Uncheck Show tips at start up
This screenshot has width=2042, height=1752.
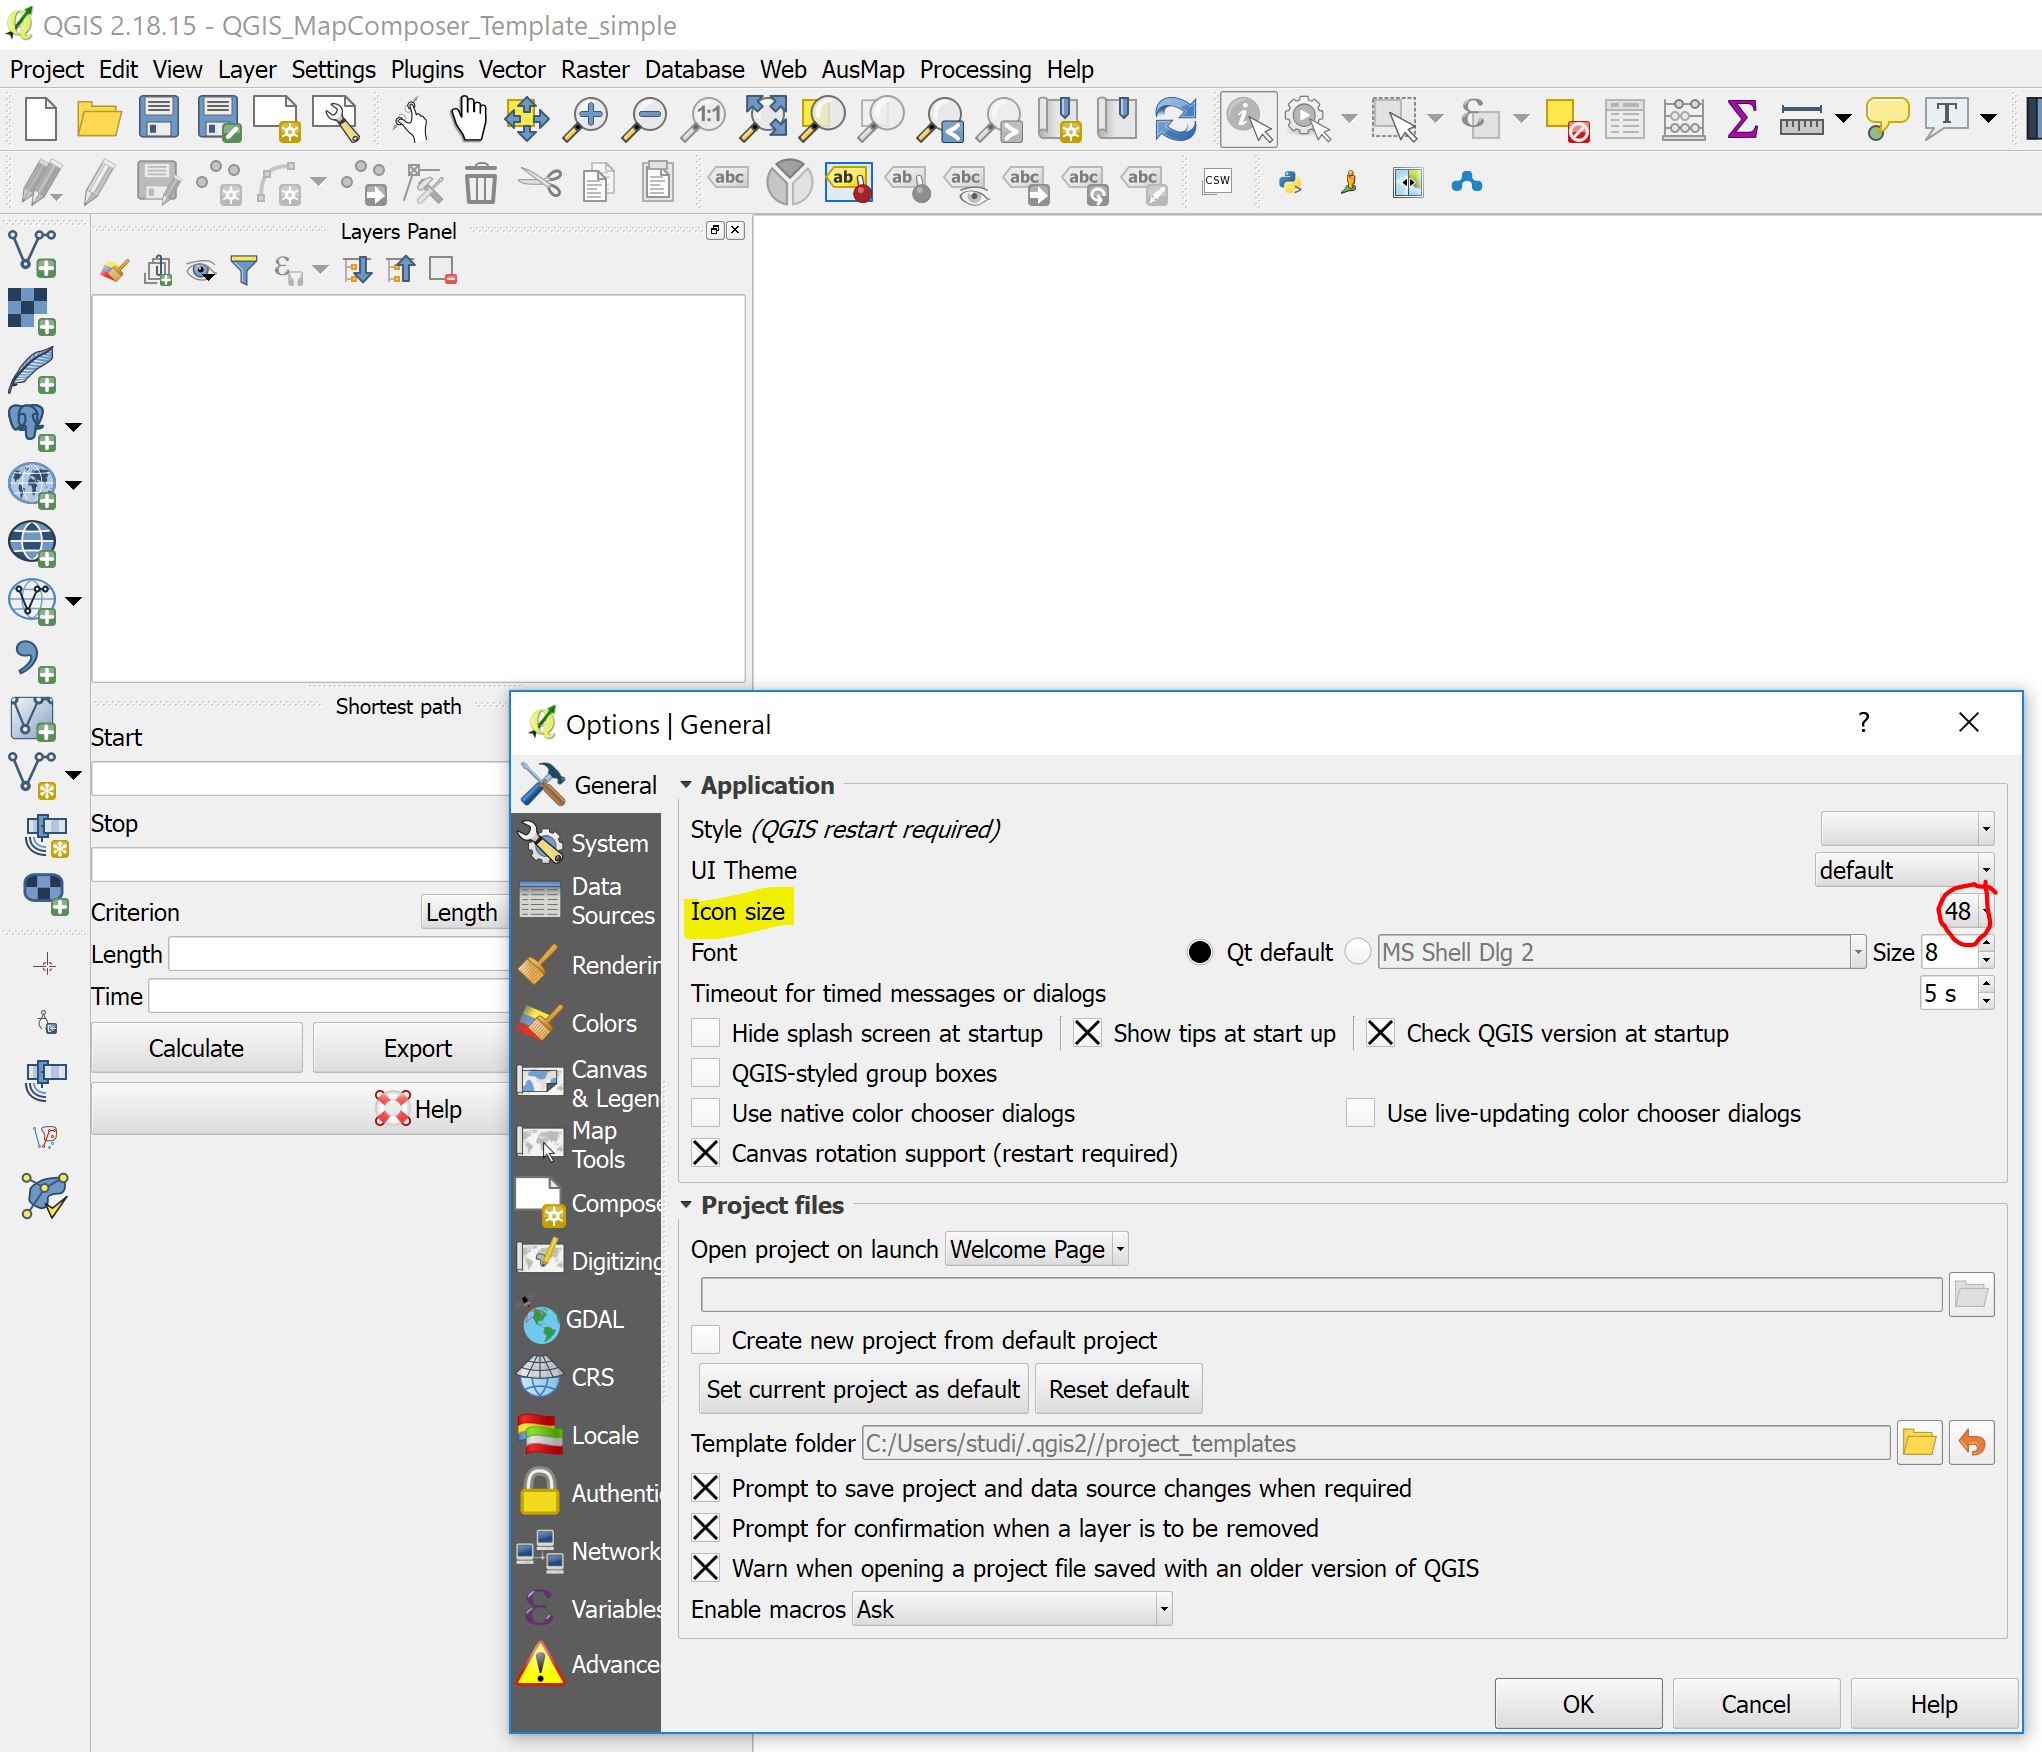1087,1033
